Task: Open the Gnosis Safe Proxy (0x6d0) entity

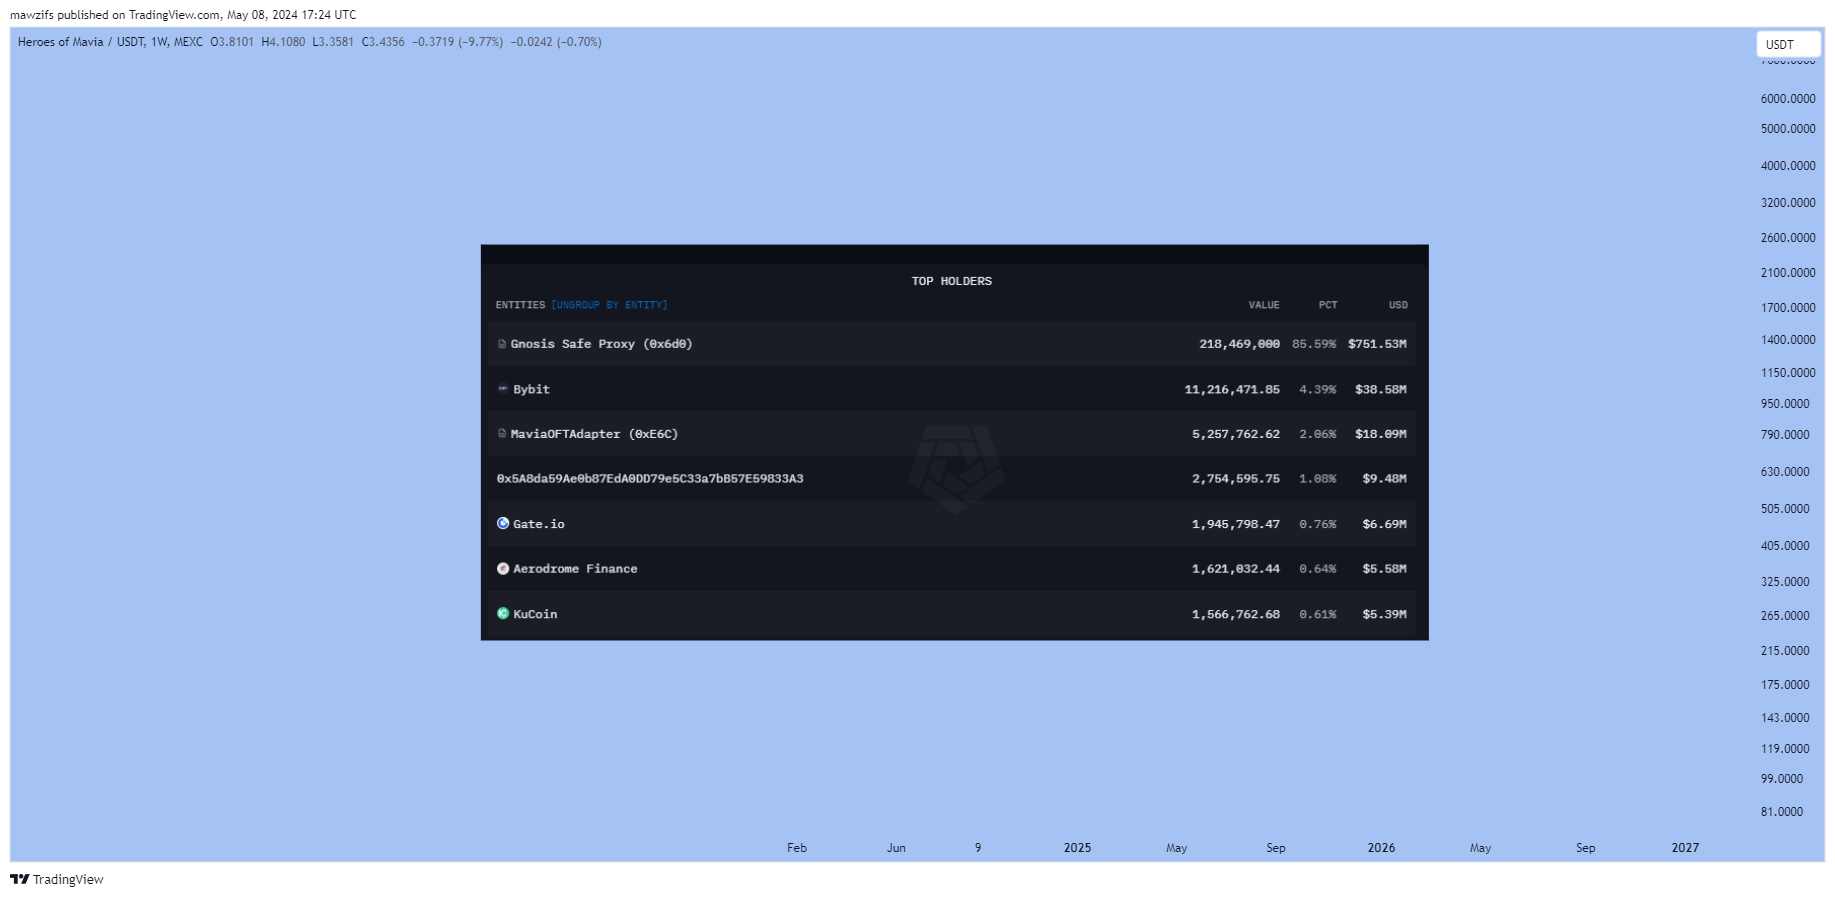Action: coord(601,344)
